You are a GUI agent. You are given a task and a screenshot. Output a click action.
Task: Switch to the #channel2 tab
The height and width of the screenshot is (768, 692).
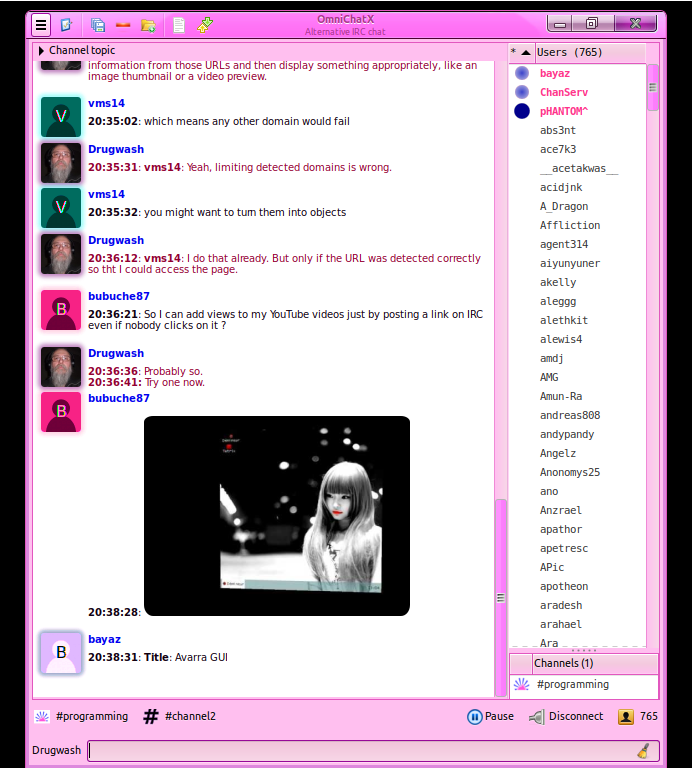(180, 717)
